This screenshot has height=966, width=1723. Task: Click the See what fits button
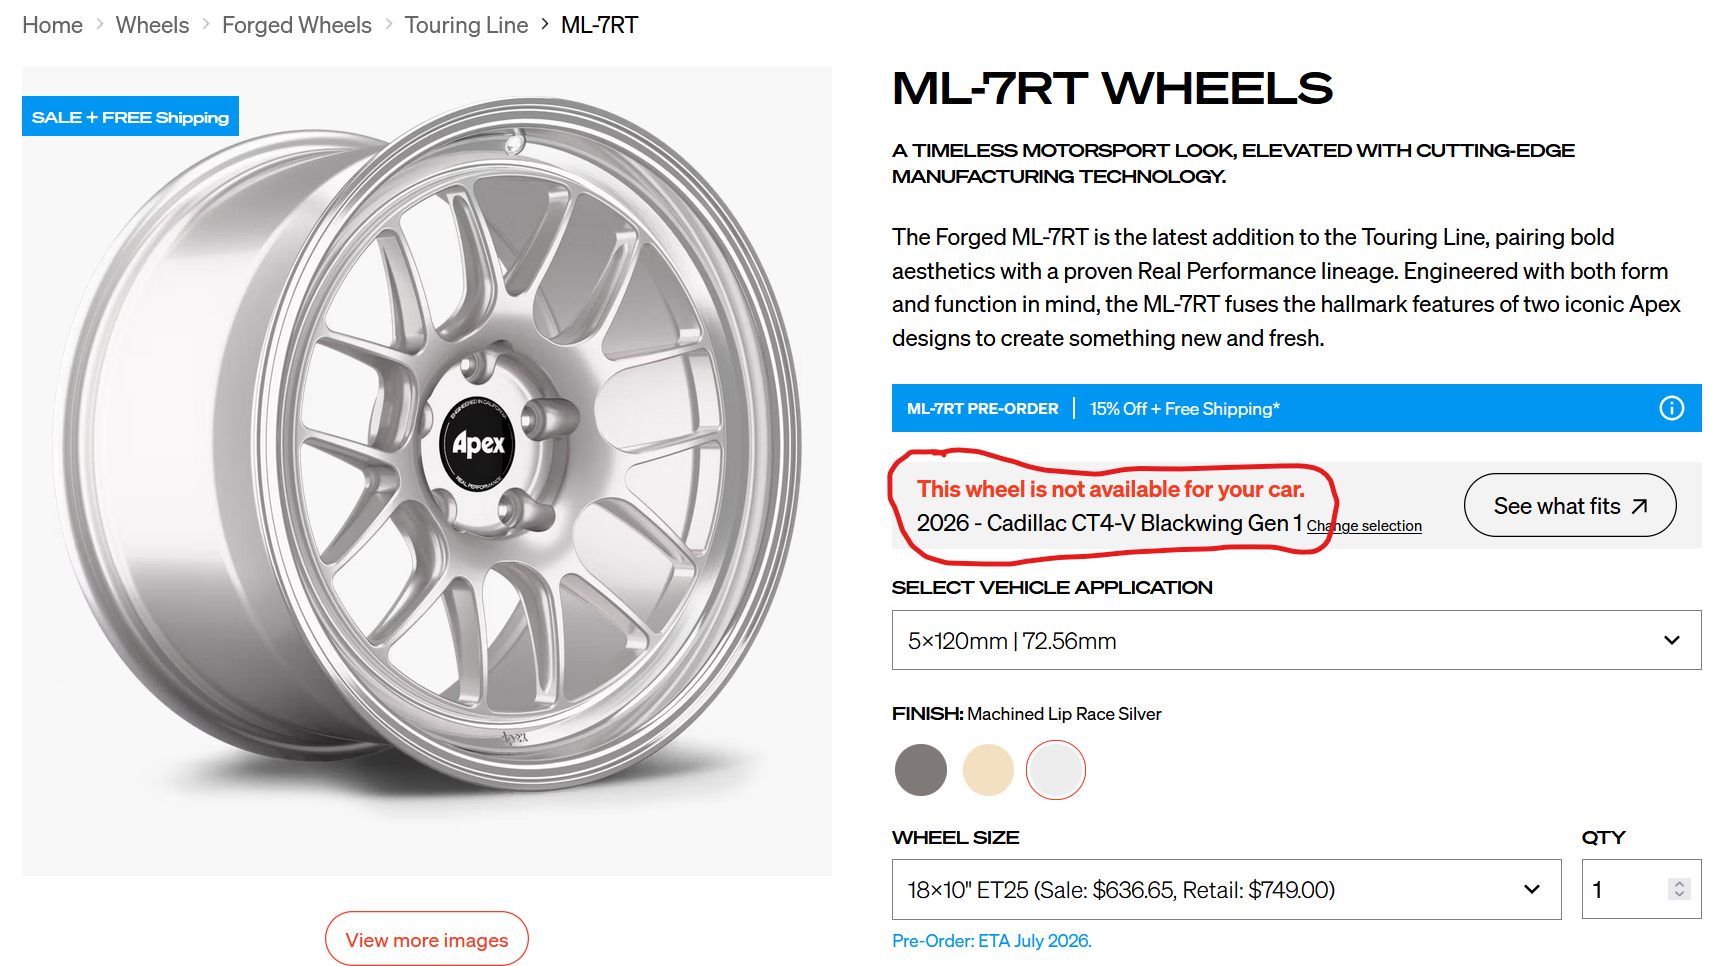[1570, 505]
